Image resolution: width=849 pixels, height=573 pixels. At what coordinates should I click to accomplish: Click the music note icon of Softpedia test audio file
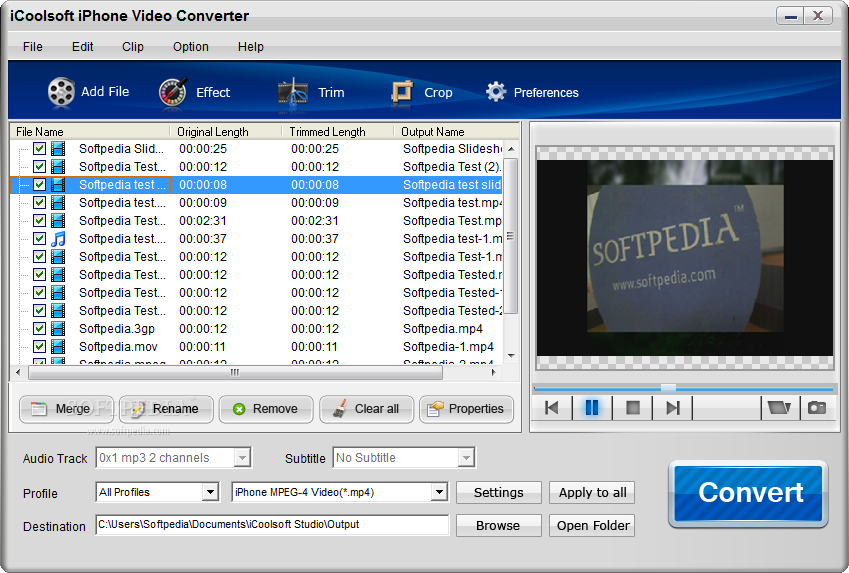click(x=58, y=239)
